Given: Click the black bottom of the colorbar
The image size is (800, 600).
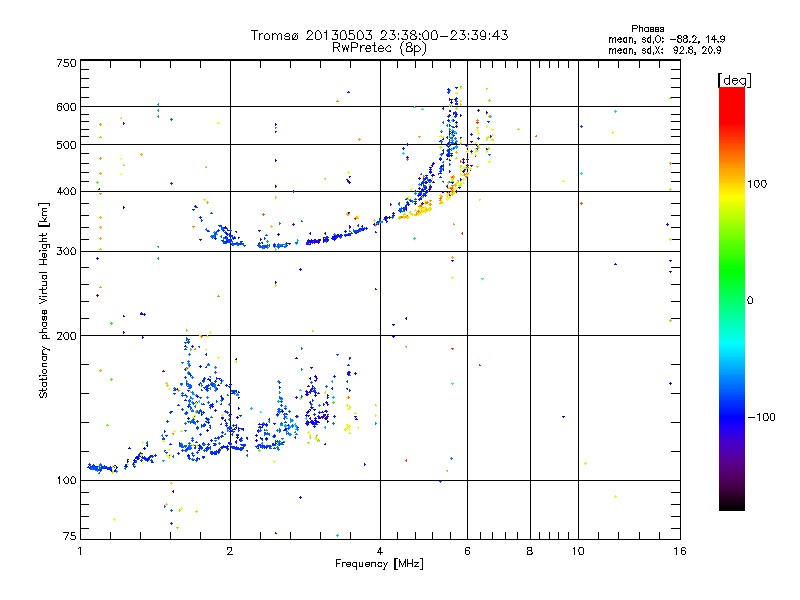Looking at the screenshot, I should [732, 504].
